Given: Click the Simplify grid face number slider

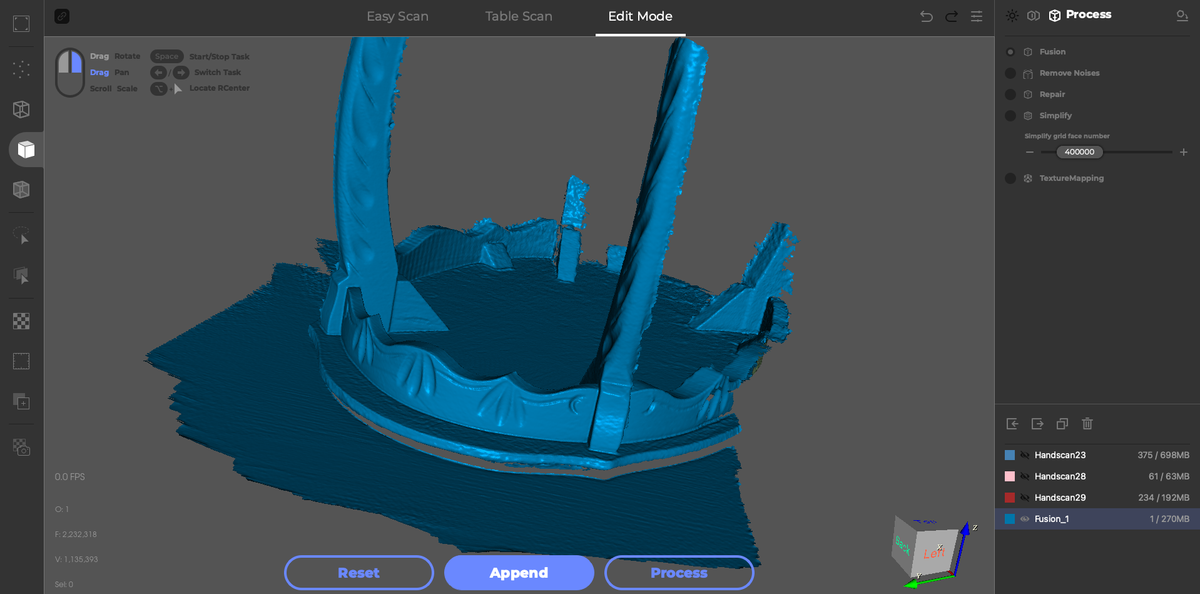Looking at the screenshot, I should 1080,152.
